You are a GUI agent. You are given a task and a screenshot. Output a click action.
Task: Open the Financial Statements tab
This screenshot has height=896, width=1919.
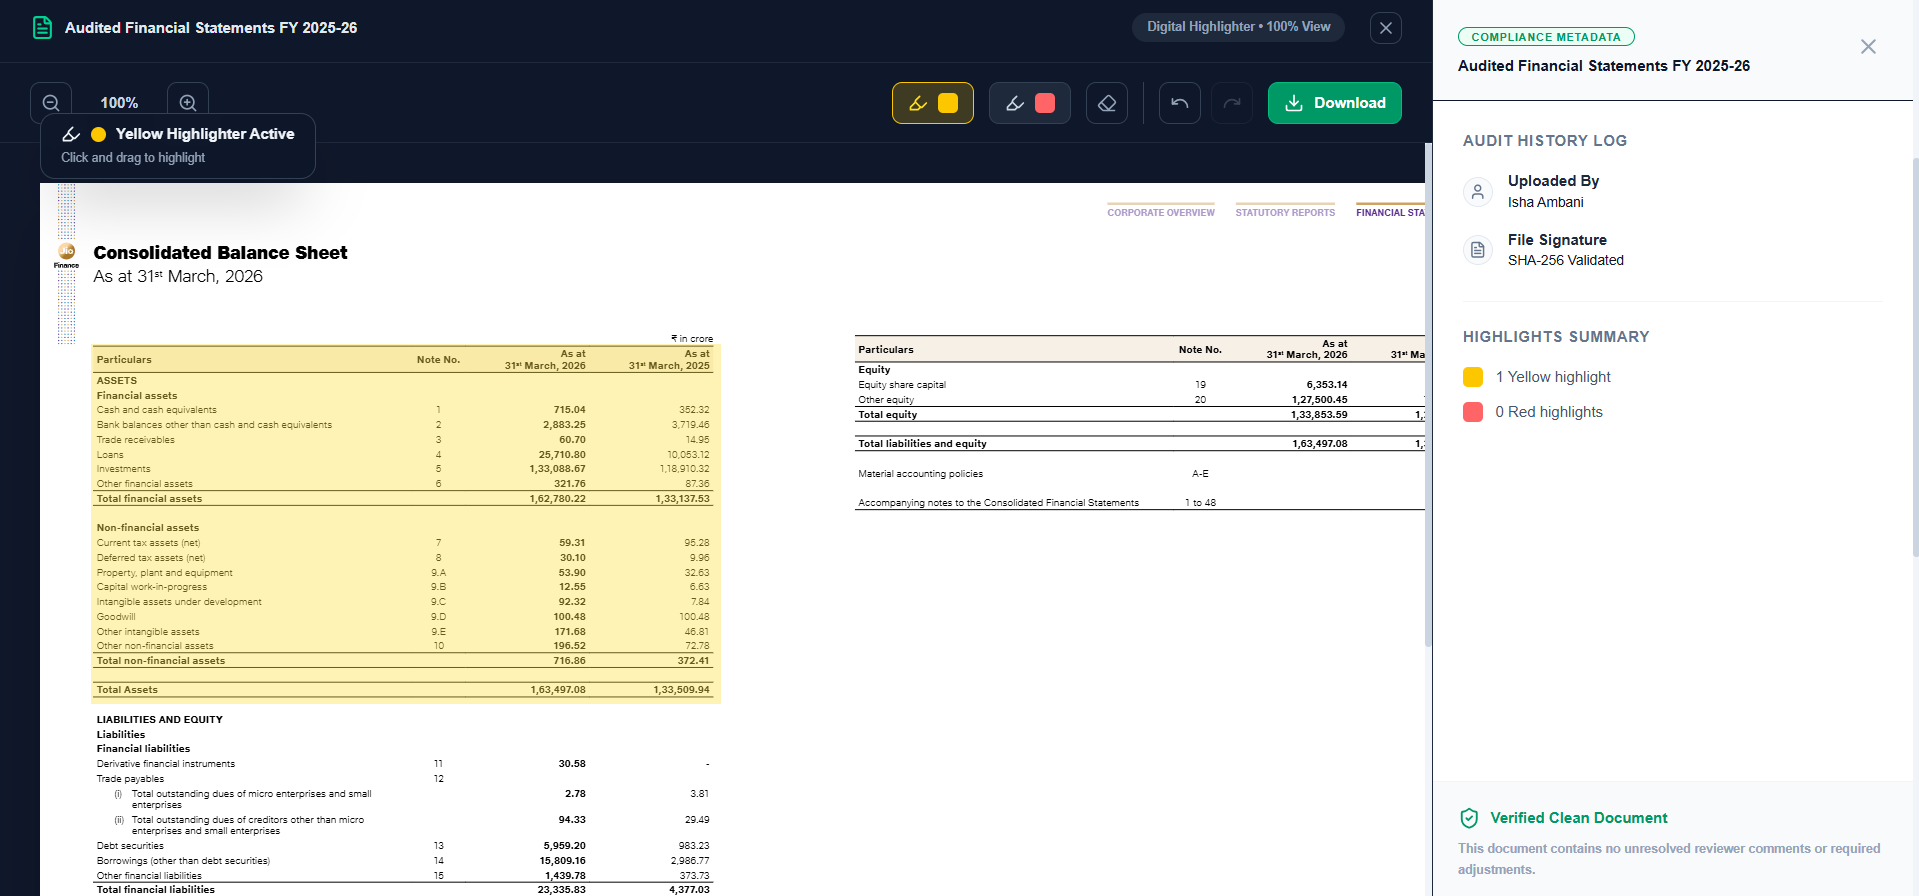click(1390, 212)
